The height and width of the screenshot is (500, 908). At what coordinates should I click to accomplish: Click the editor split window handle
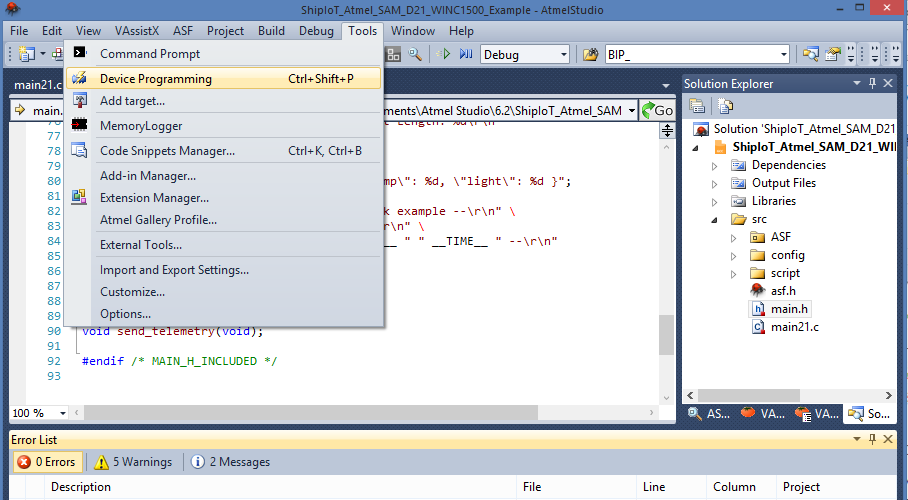pyautogui.click(x=667, y=130)
